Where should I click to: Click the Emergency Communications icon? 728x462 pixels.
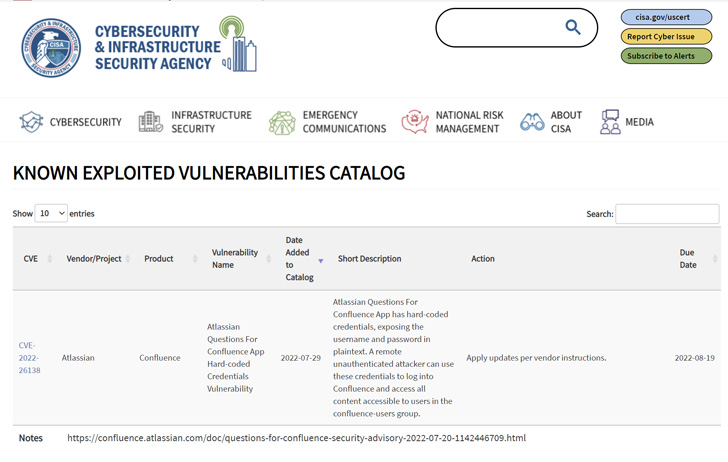282,122
